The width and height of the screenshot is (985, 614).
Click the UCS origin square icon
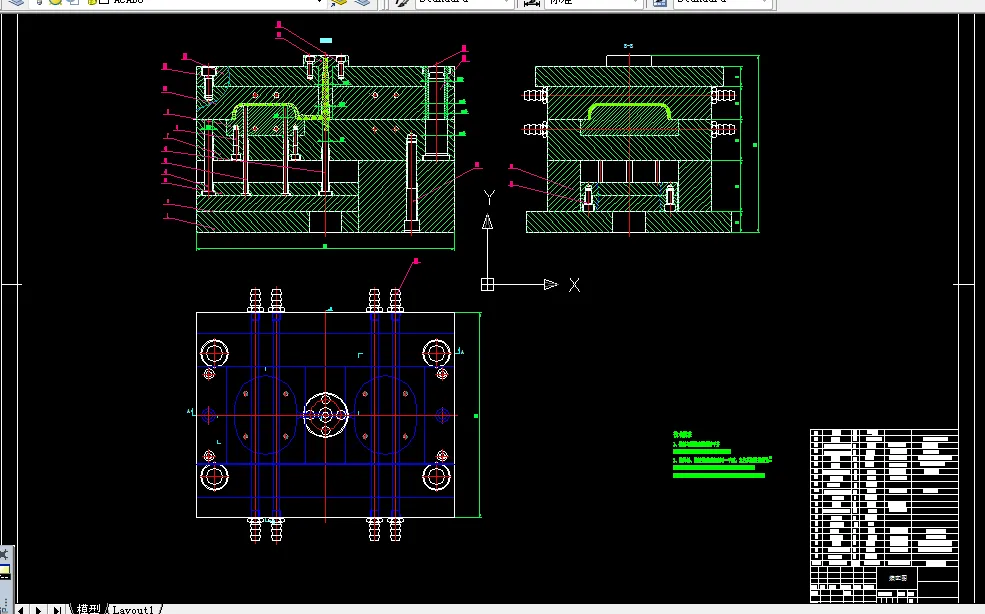coord(487,284)
